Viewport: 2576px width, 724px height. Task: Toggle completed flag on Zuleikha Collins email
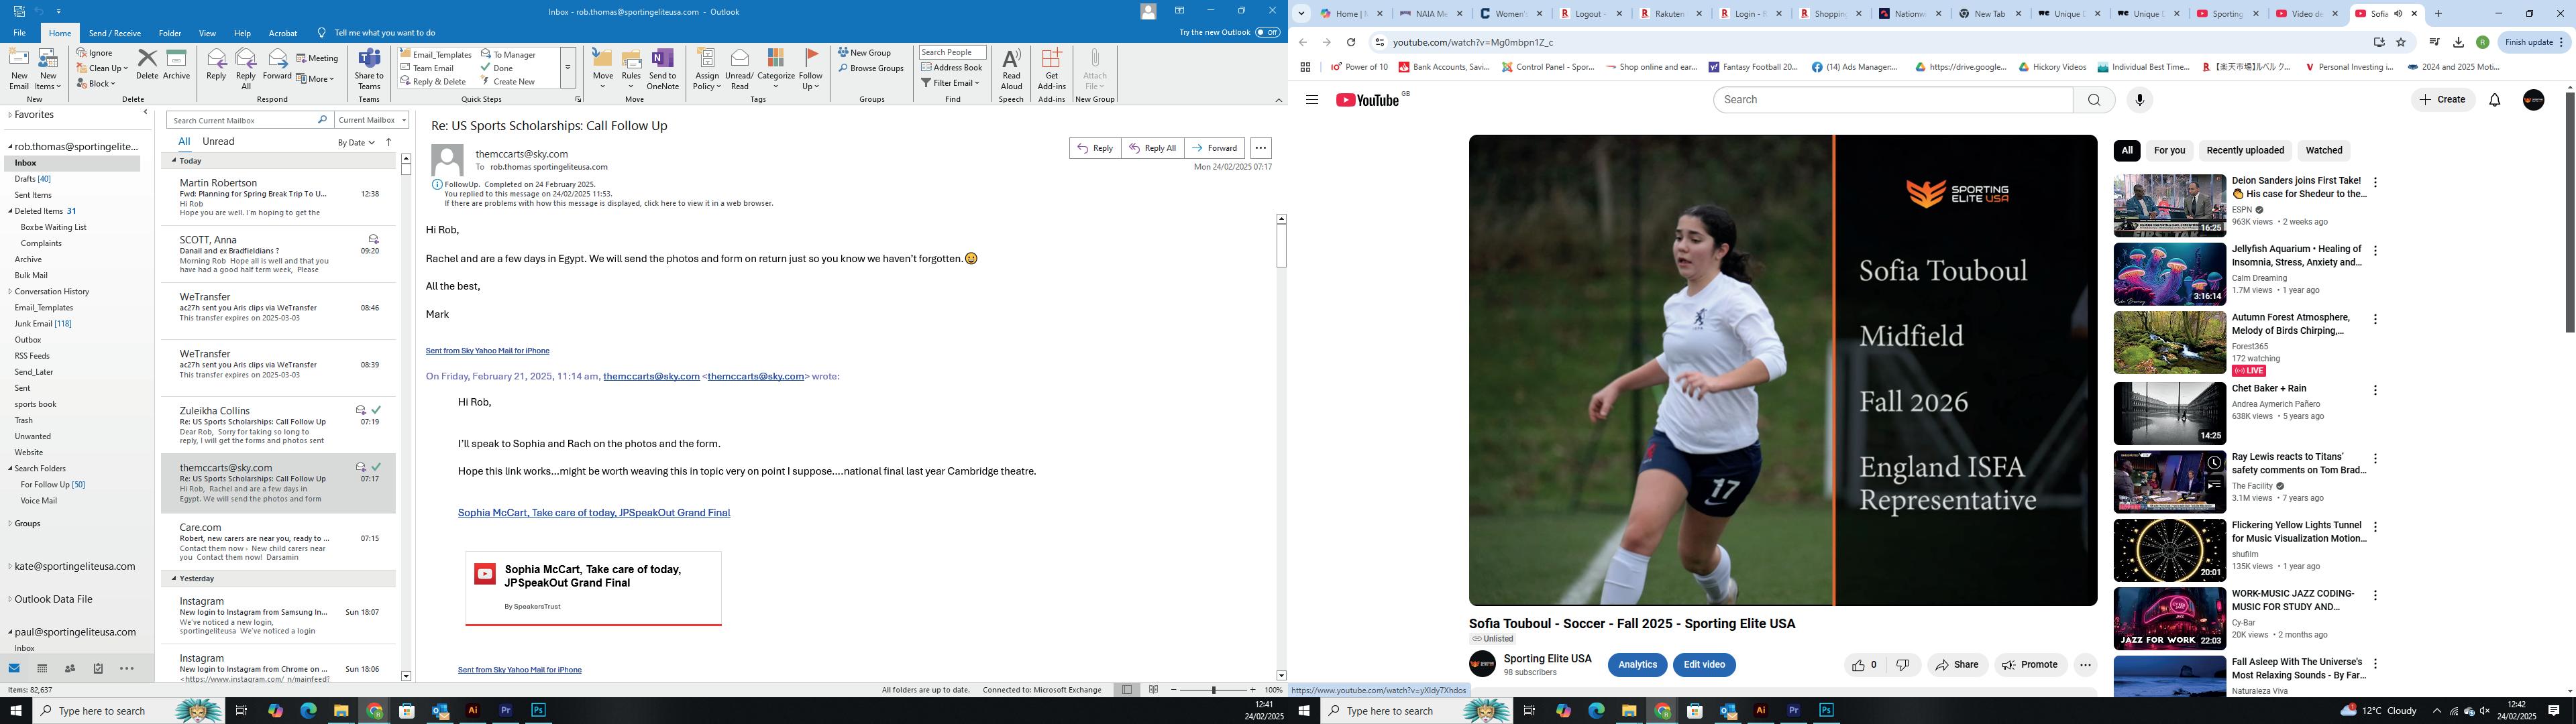[376, 410]
